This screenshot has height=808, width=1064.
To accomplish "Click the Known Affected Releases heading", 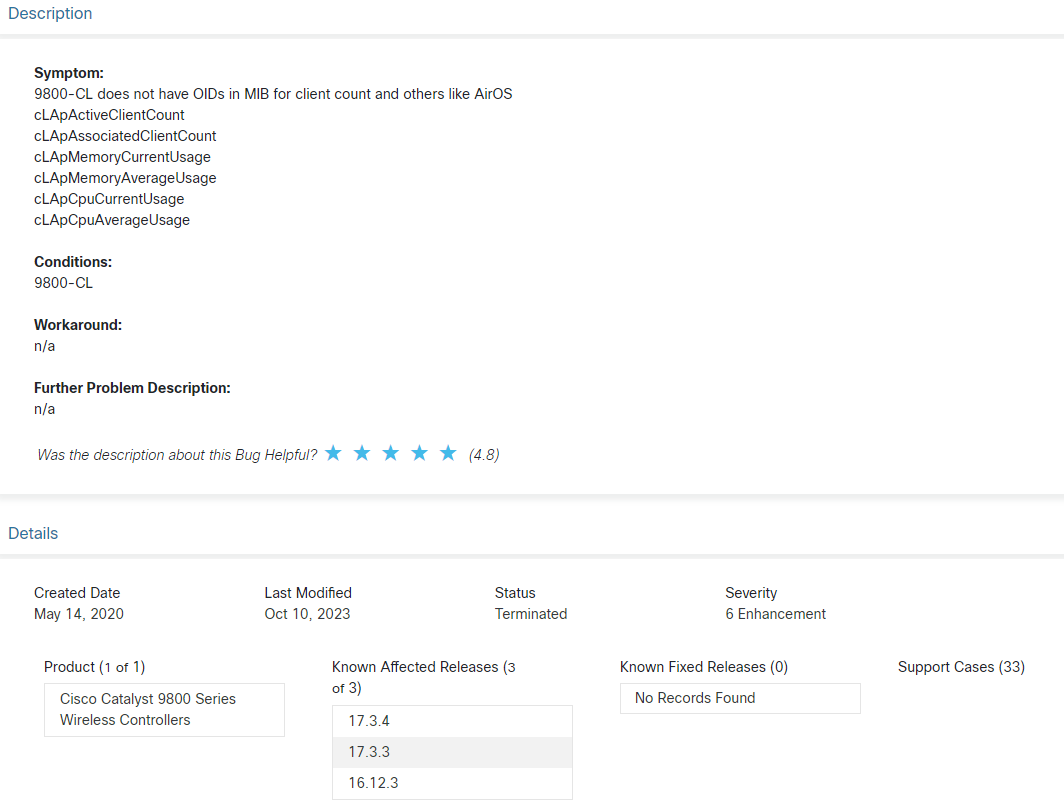I will point(423,677).
